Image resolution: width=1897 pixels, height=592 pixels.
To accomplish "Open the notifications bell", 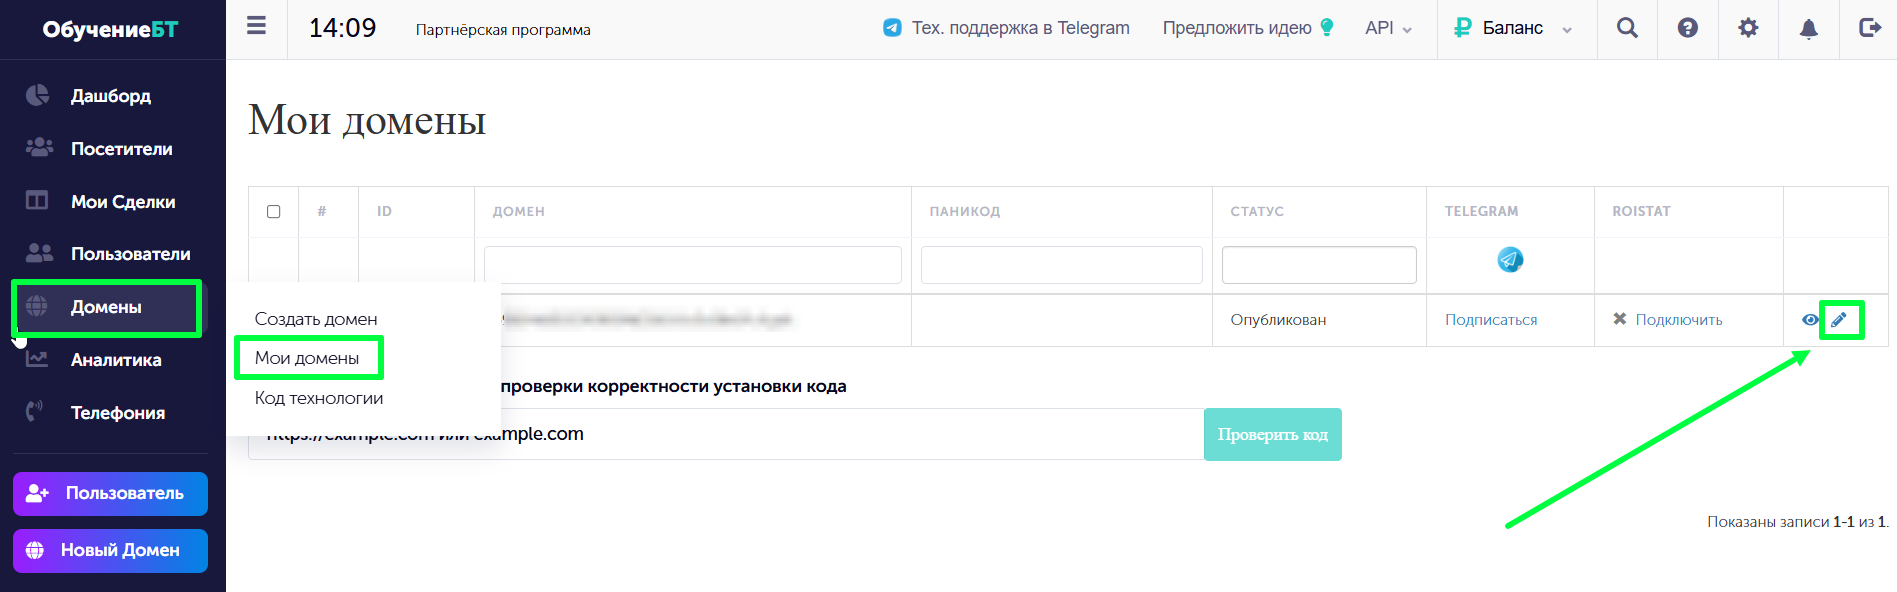I will click(x=1809, y=29).
